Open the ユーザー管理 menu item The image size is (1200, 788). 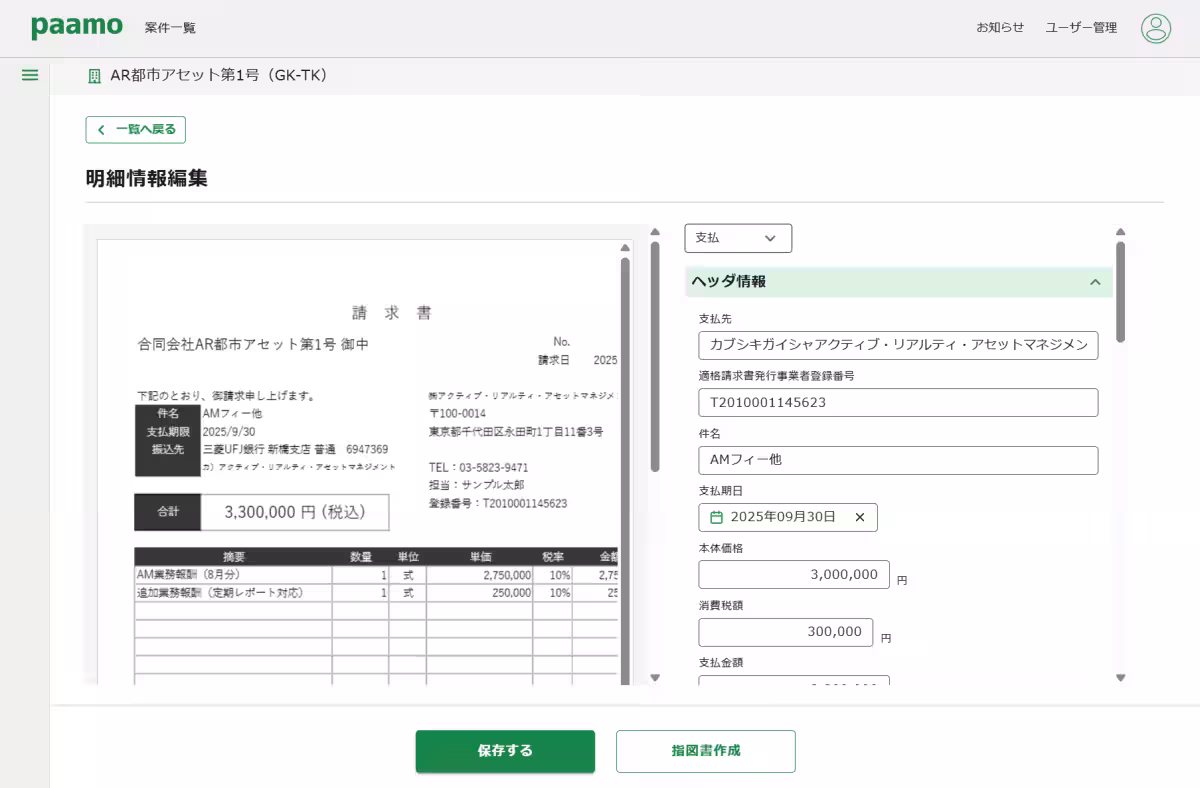[1080, 28]
